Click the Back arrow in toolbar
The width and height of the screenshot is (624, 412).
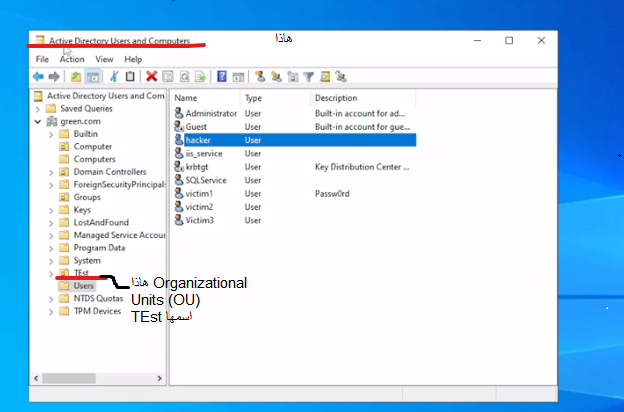click(38, 76)
